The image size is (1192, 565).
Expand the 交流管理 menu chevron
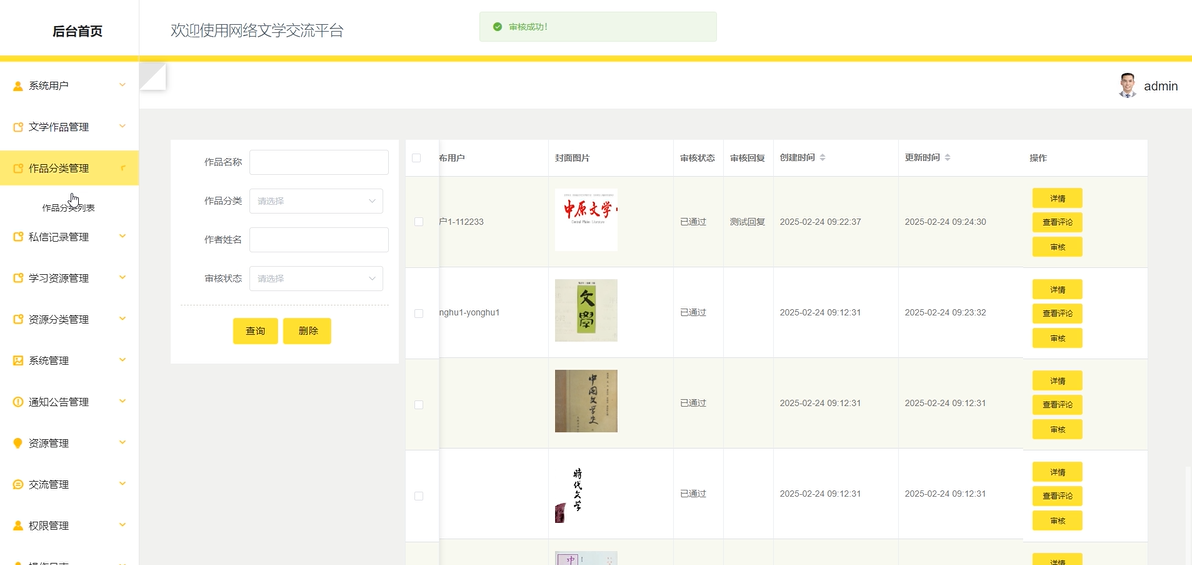[x=122, y=484]
